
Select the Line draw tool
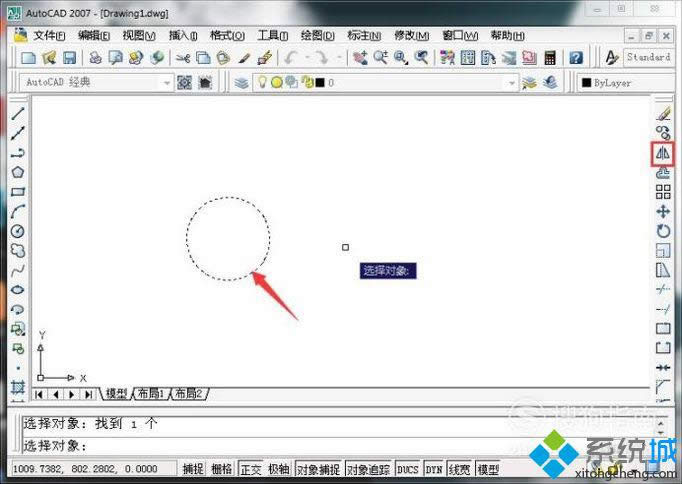pos(18,113)
